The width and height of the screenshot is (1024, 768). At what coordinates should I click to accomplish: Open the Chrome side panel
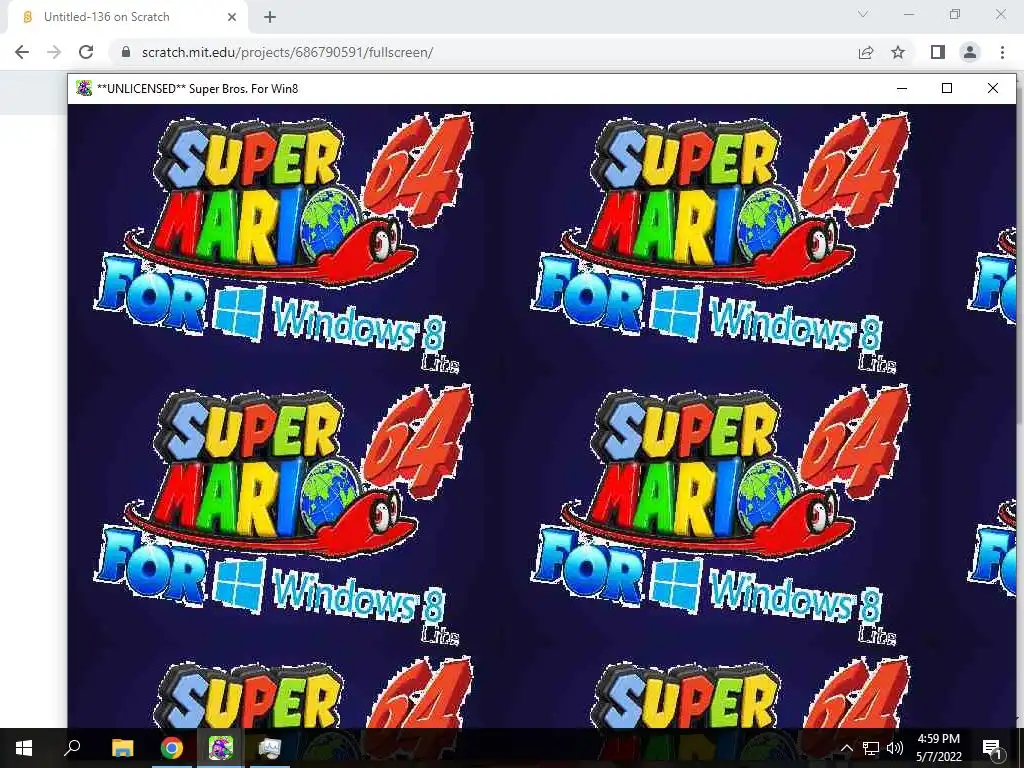[x=938, y=52]
